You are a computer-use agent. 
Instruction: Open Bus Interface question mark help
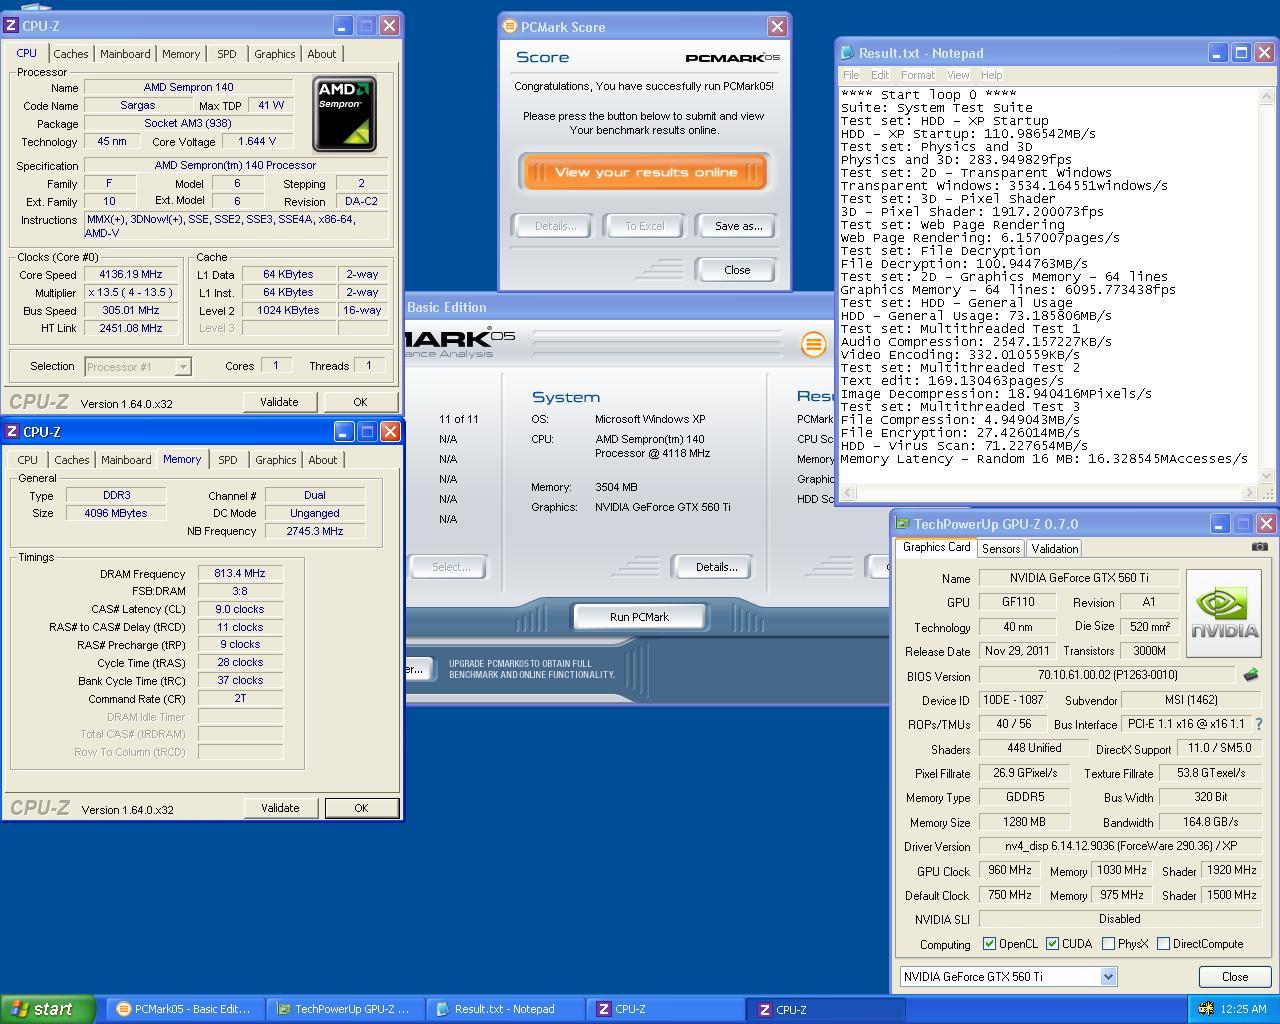click(1258, 724)
